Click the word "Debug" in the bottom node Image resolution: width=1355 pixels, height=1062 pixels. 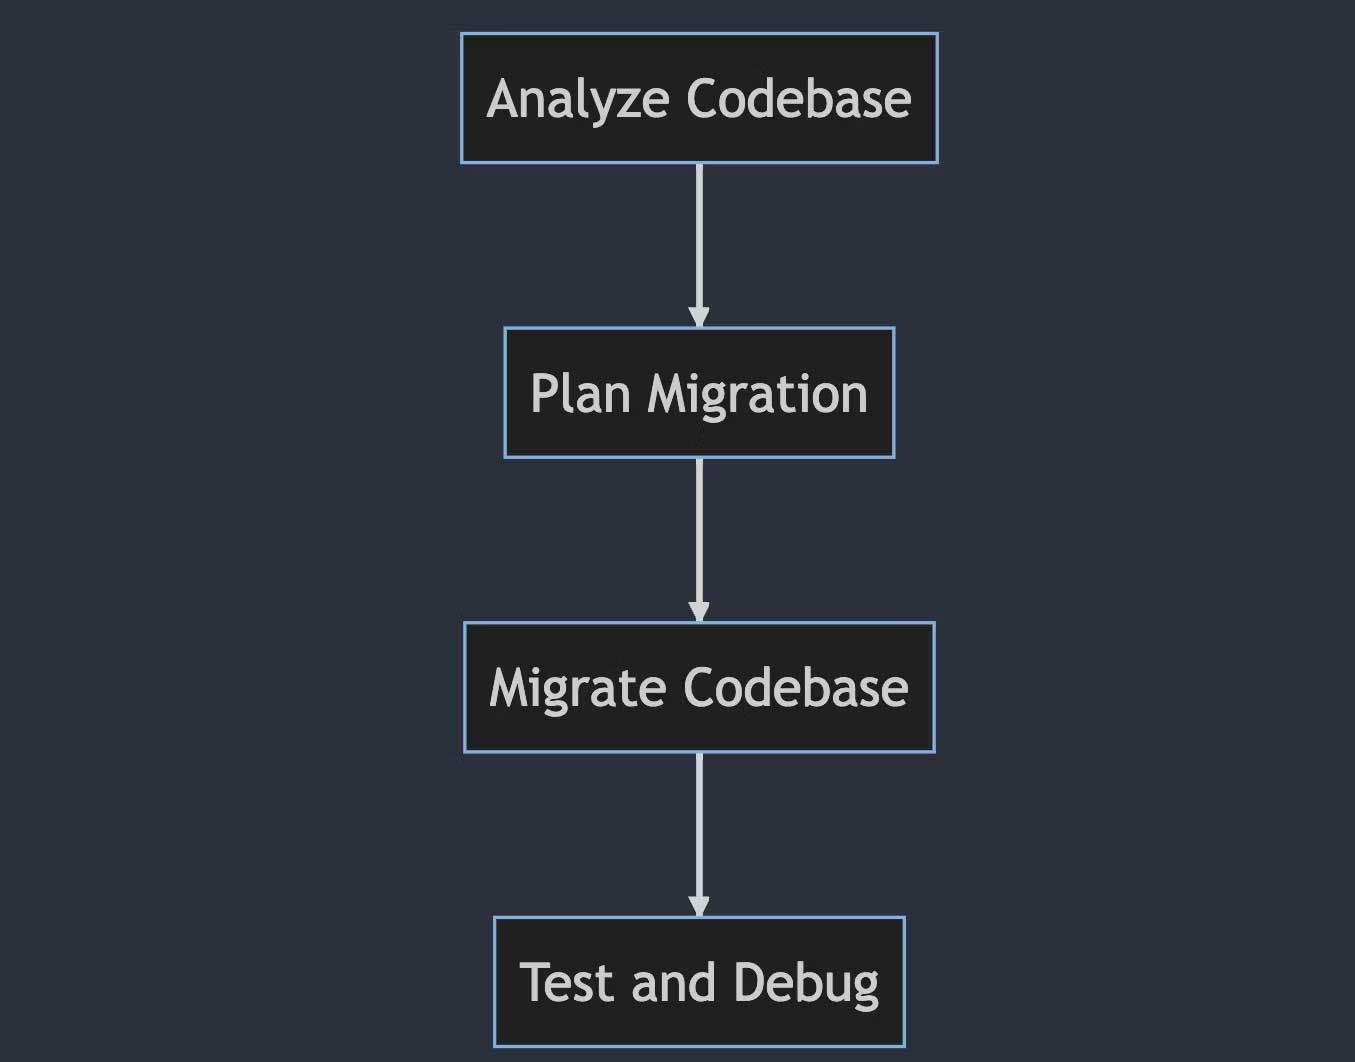pos(806,982)
